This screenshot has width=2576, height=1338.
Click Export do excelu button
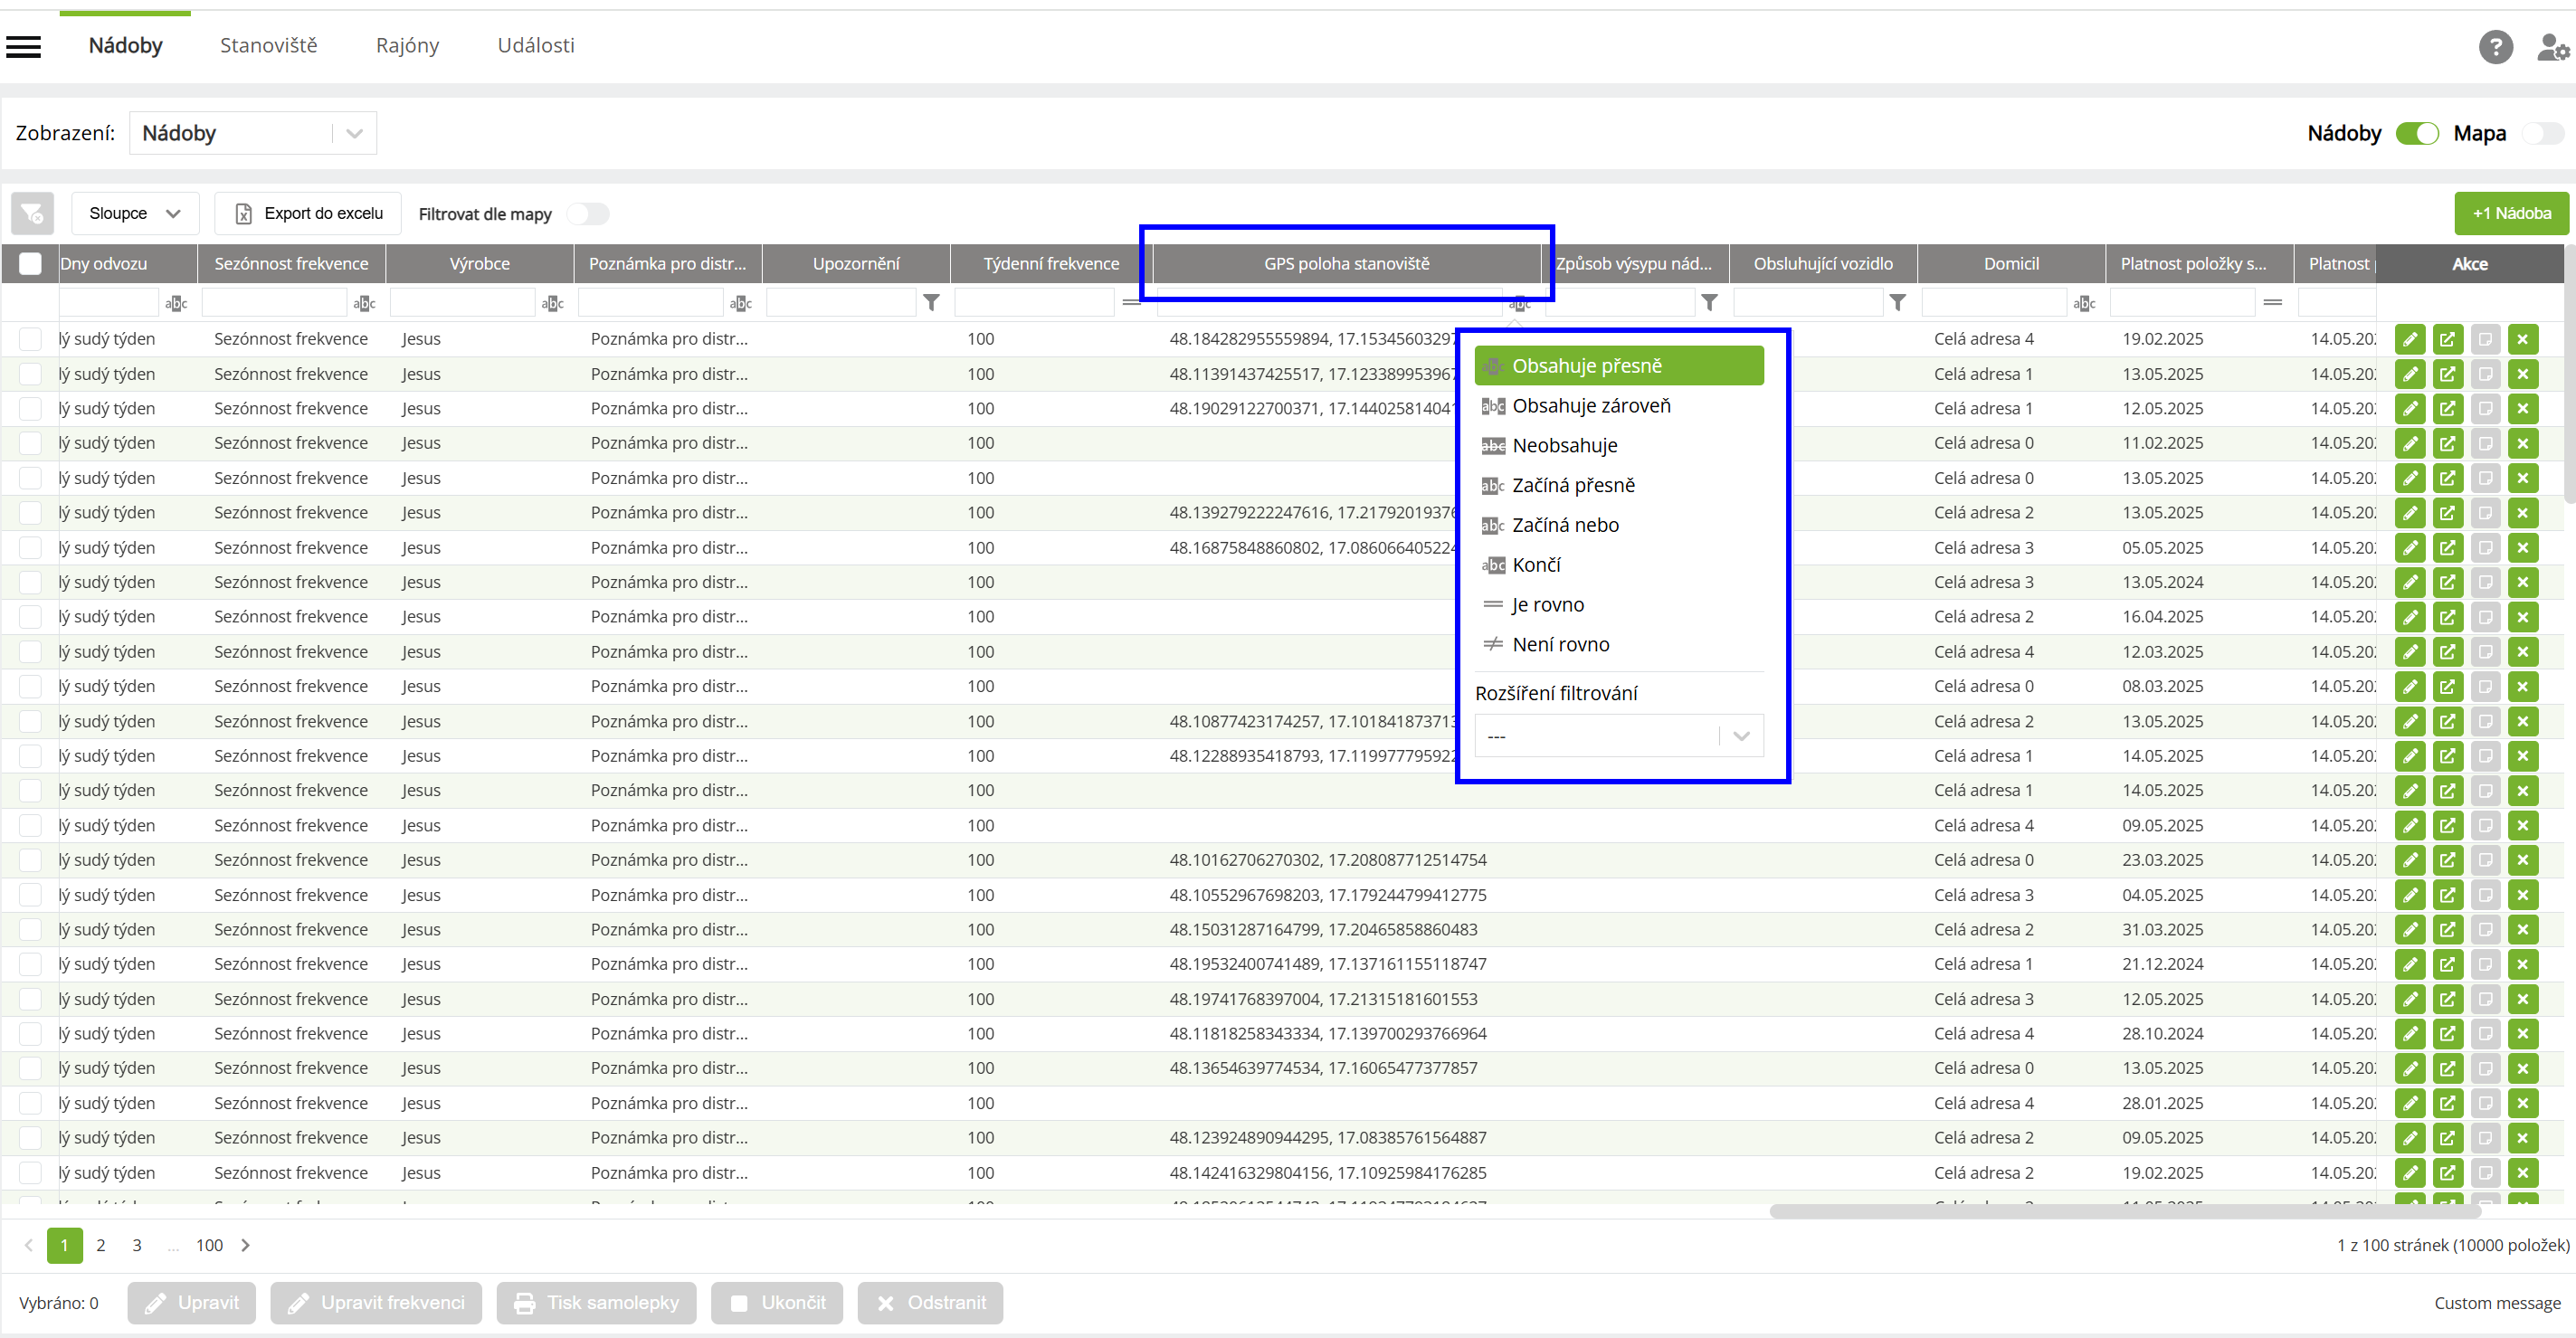[x=308, y=213]
